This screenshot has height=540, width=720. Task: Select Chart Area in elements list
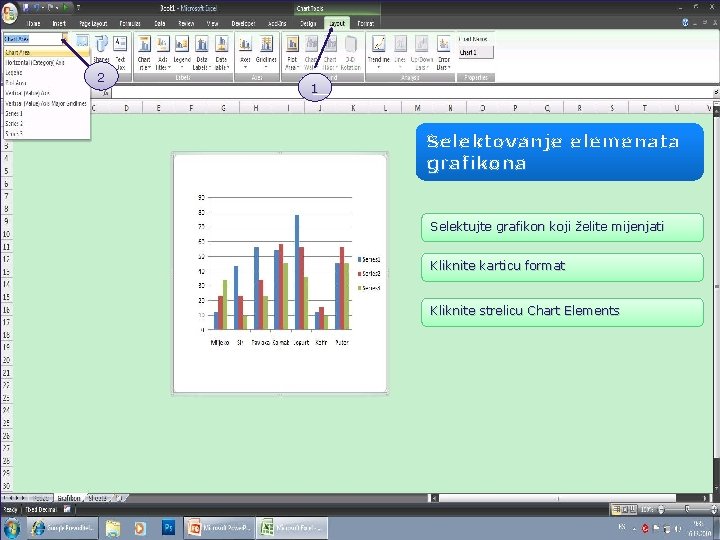(x=46, y=52)
